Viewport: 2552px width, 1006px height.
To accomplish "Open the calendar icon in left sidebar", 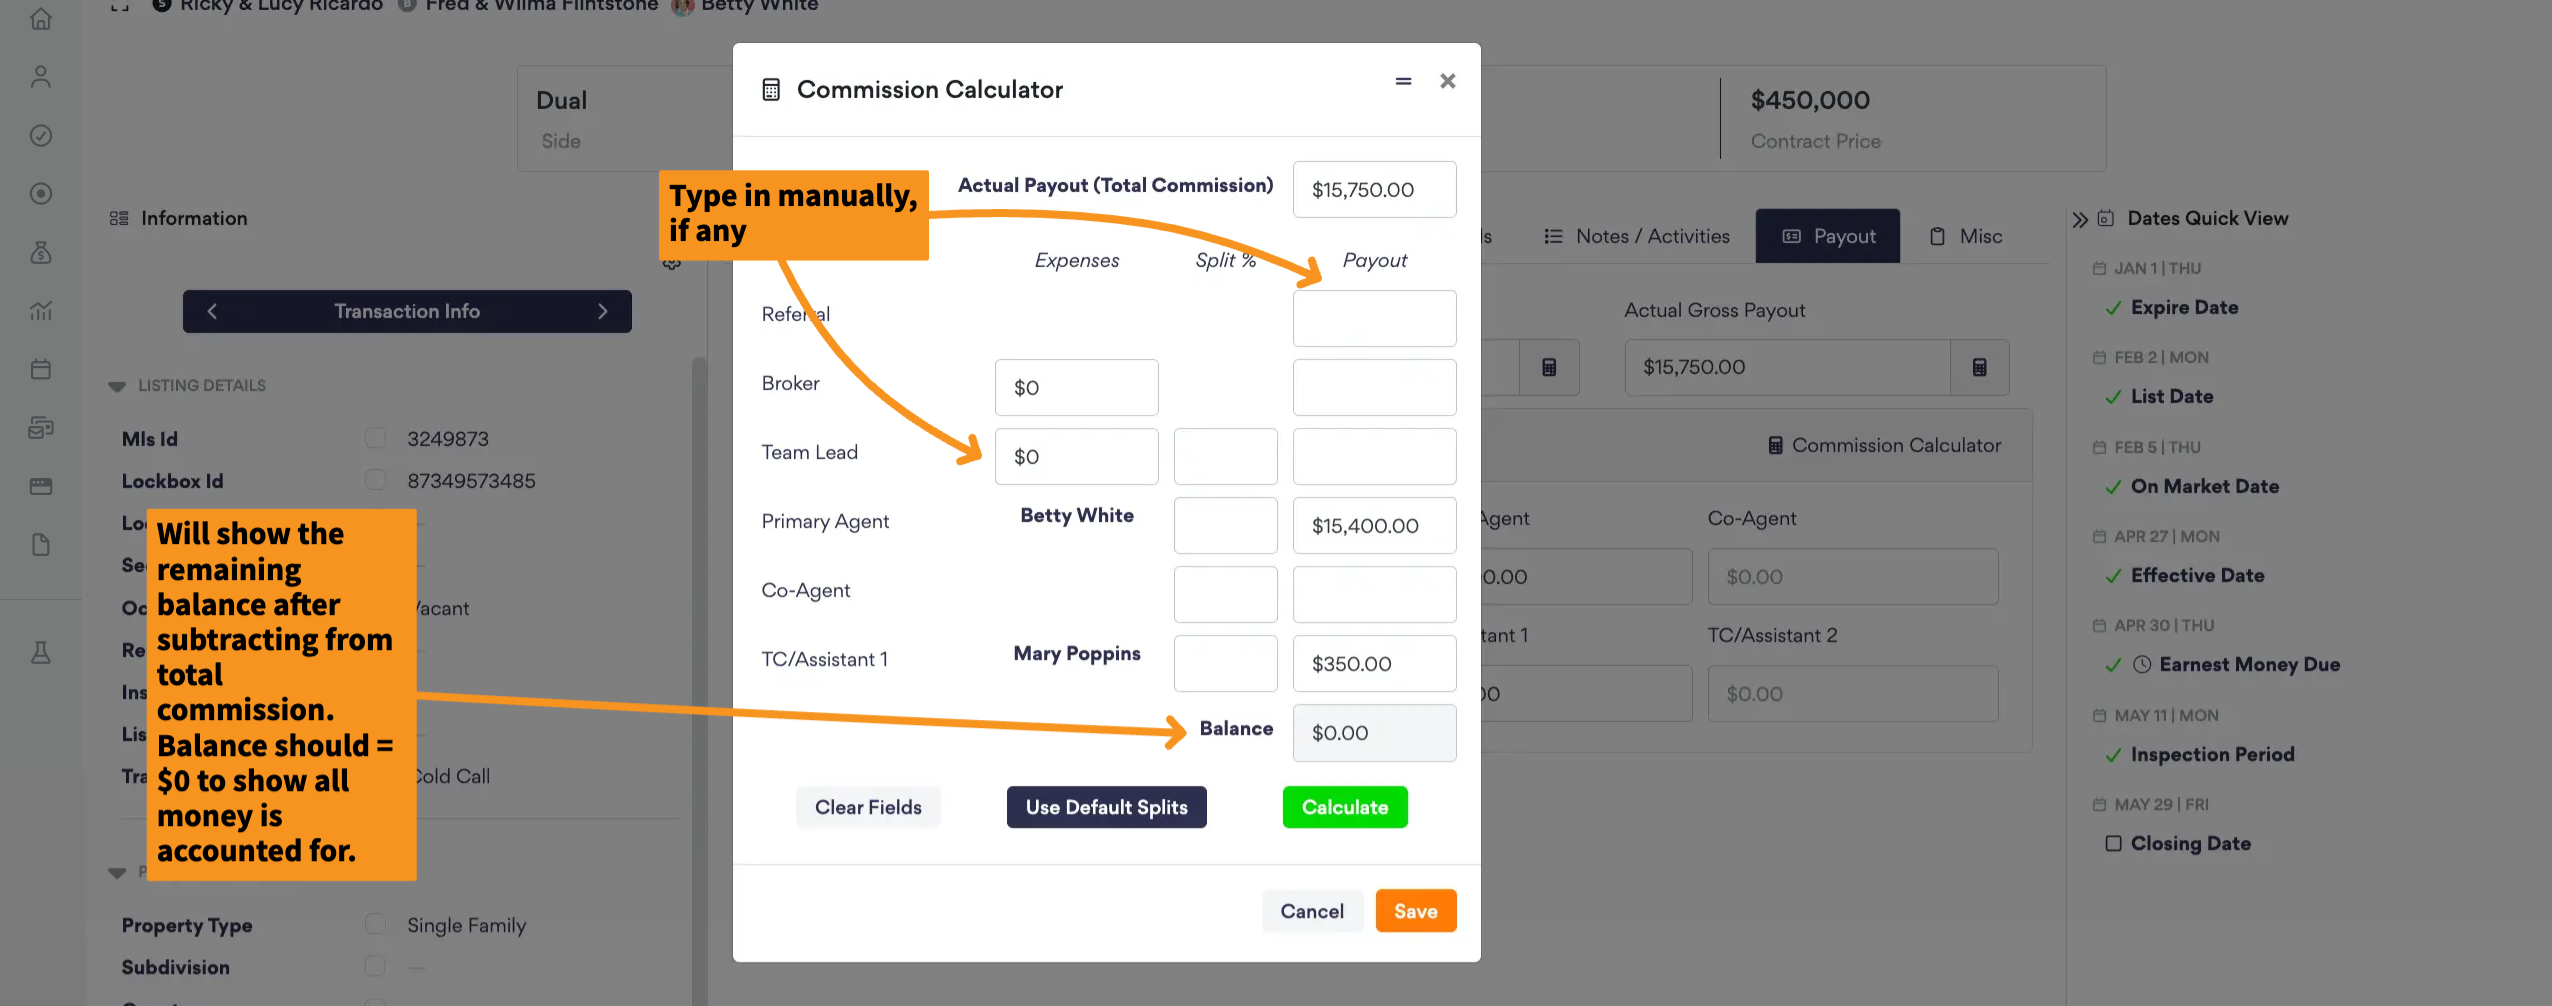I will pos(41,369).
